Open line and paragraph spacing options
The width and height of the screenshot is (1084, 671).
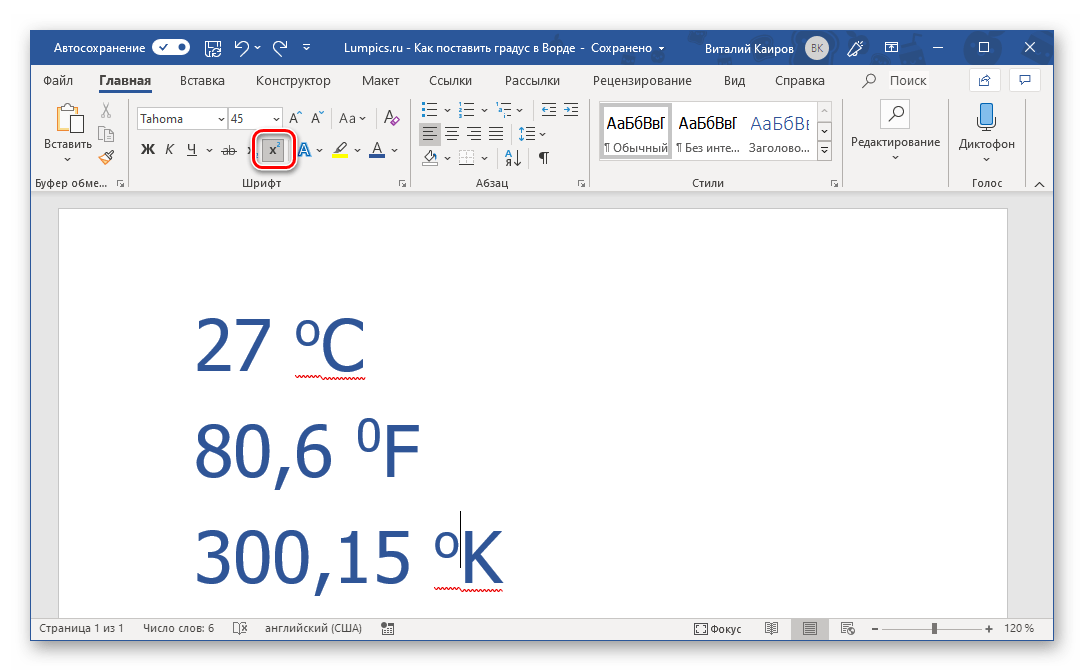(x=531, y=133)
